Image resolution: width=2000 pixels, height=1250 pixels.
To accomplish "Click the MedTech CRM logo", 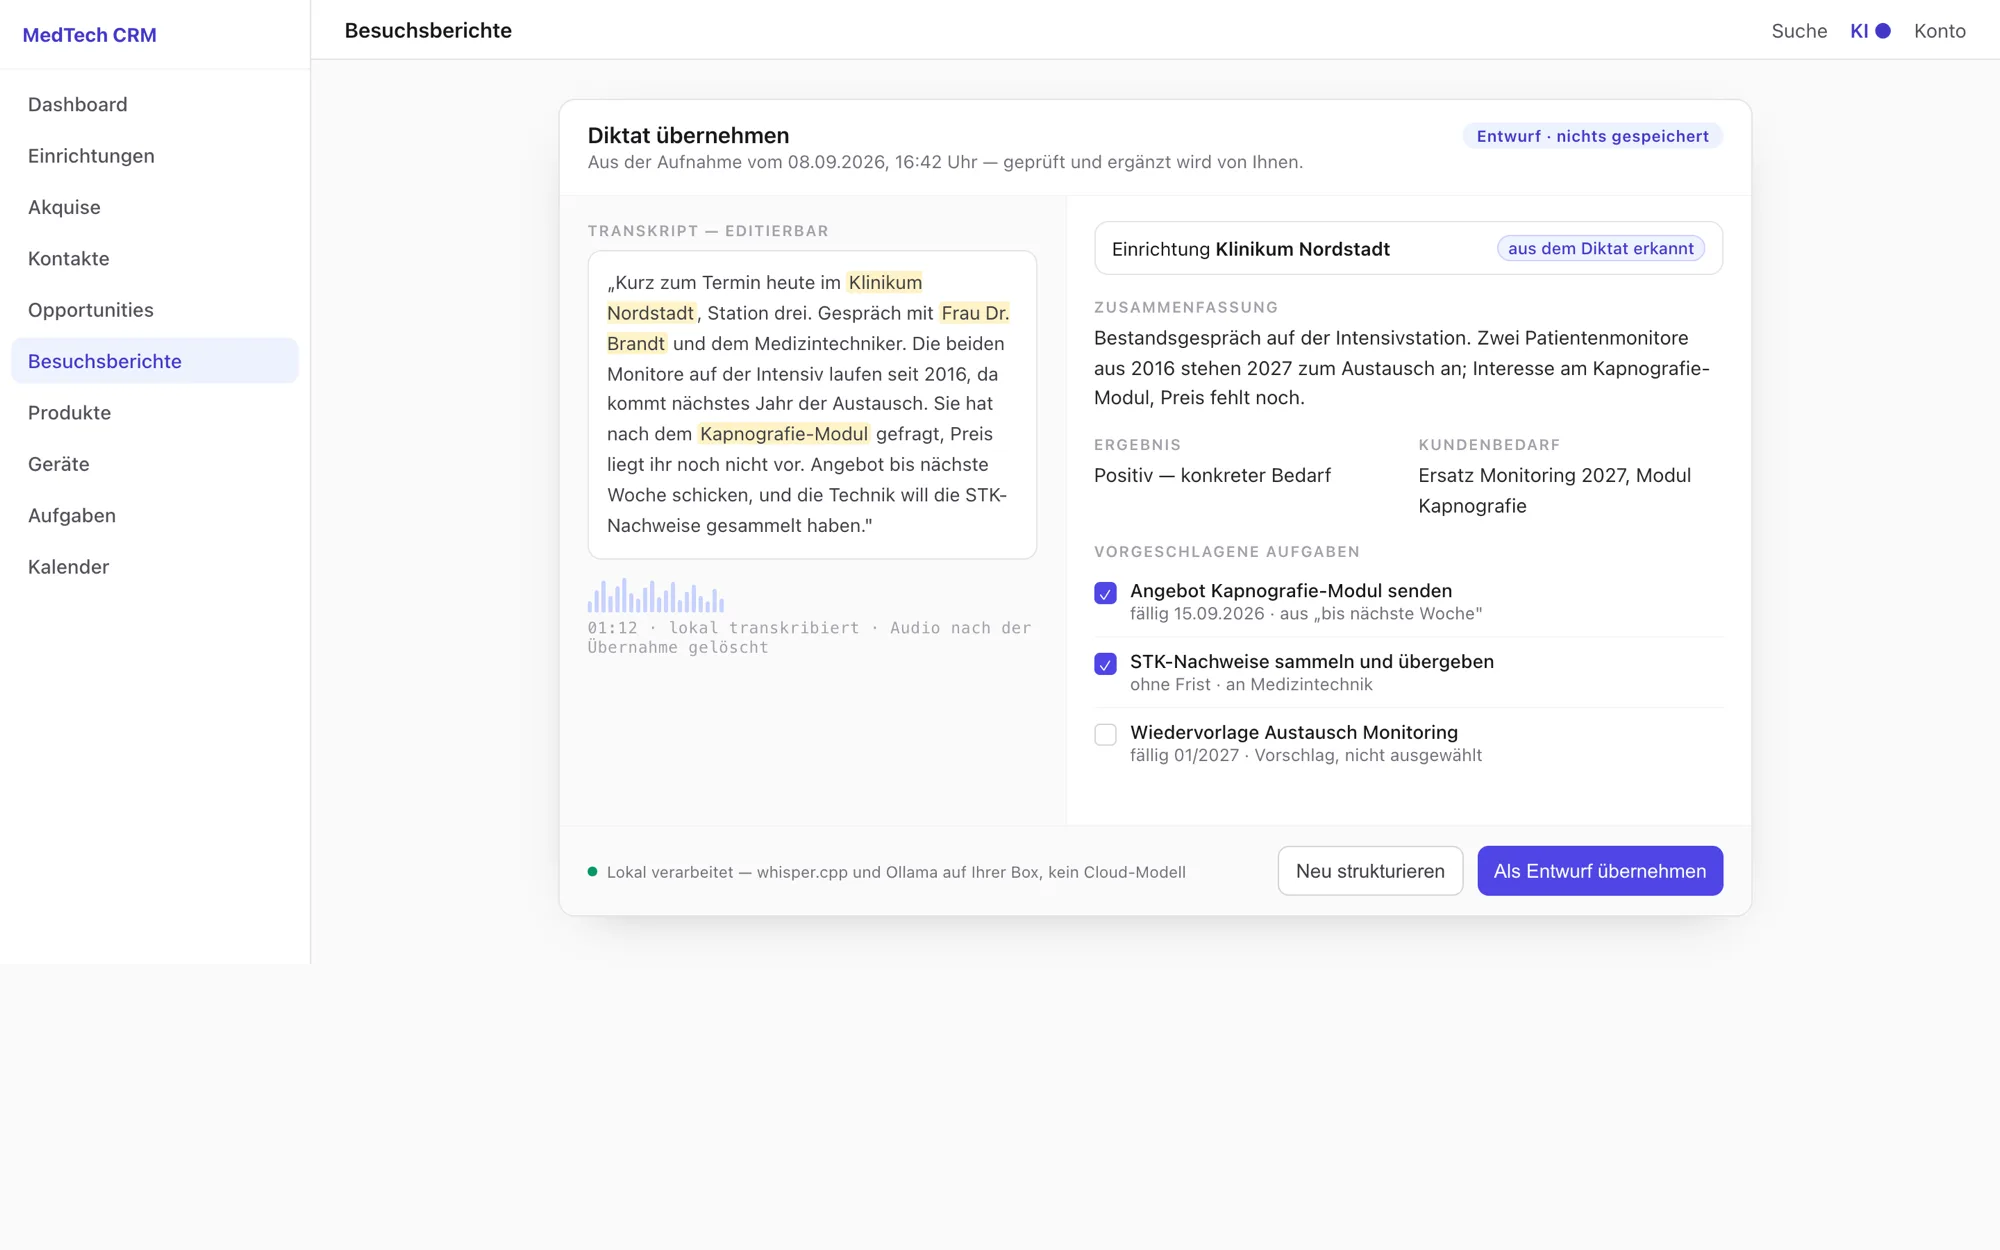I will click(89, 35).
